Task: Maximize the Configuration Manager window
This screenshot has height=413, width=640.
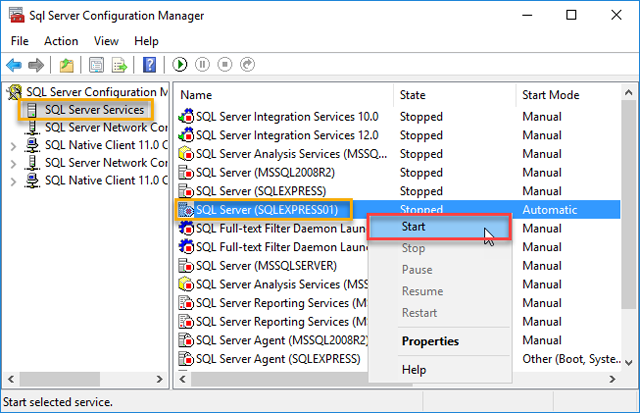Action: coord(571,15)
